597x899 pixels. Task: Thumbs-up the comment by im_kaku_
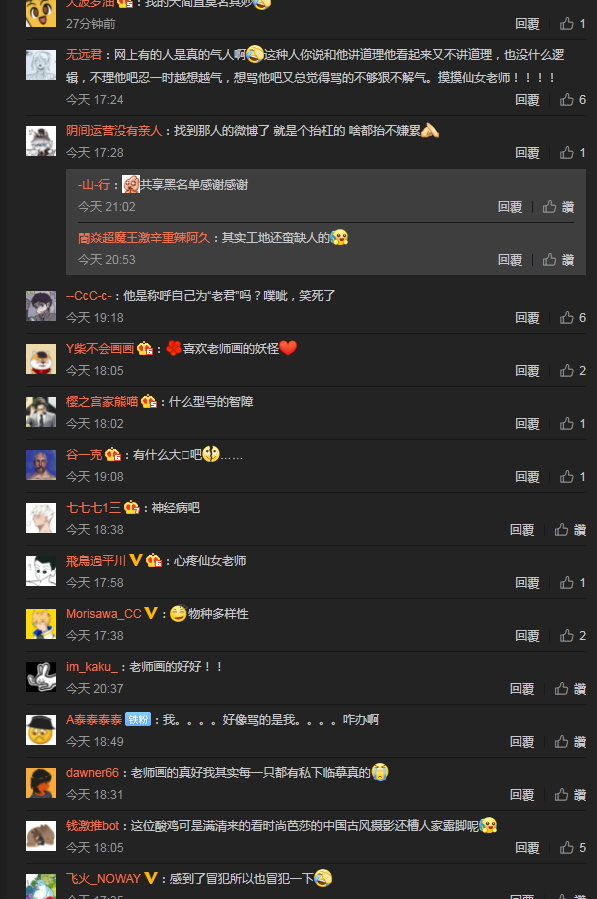[x=570, y=689]
